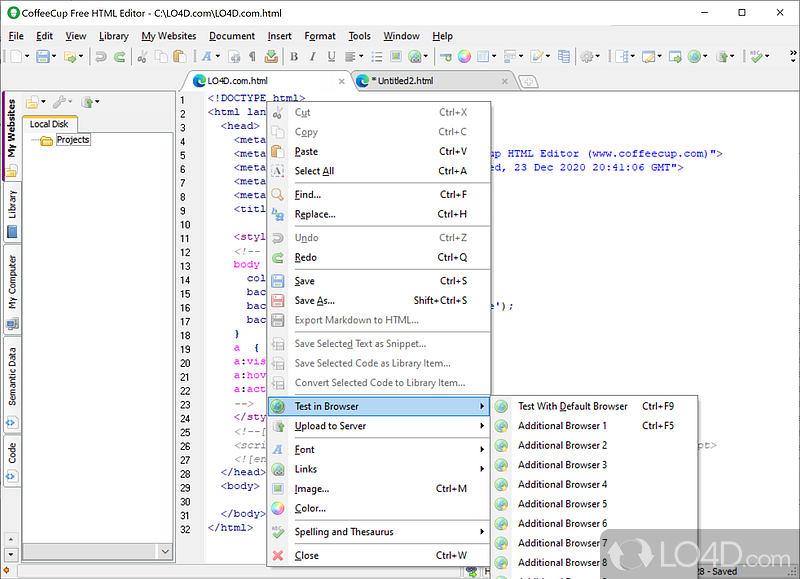
Task: Click the toolbar Paste clipboard icon
Action: (180, 56)
